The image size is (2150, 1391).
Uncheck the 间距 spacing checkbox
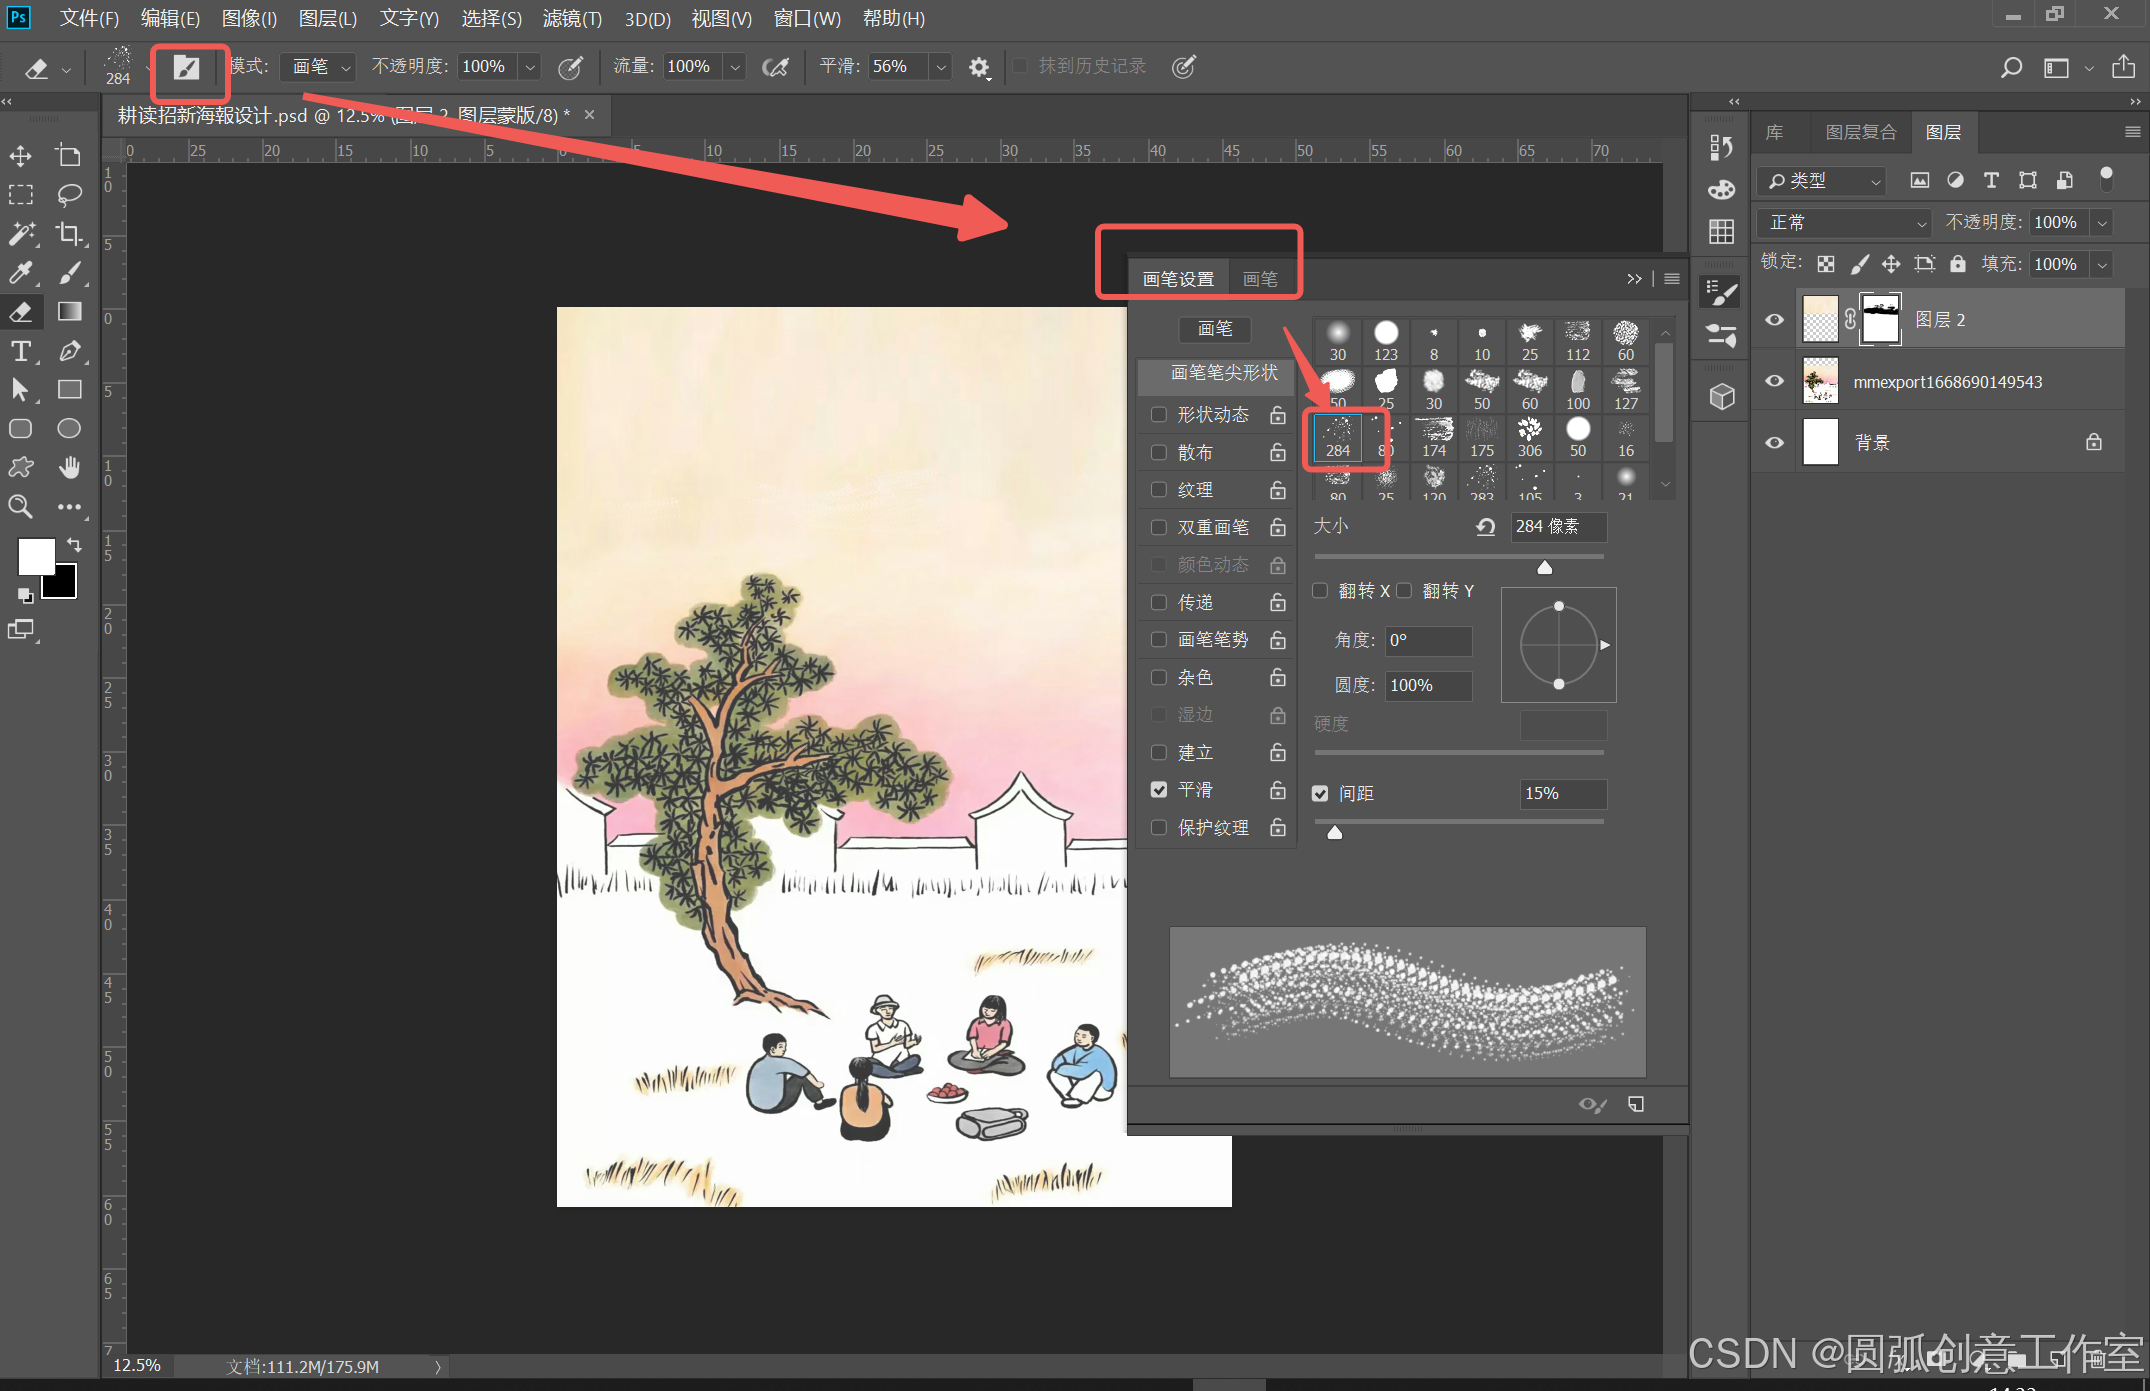coord(1320,793)
